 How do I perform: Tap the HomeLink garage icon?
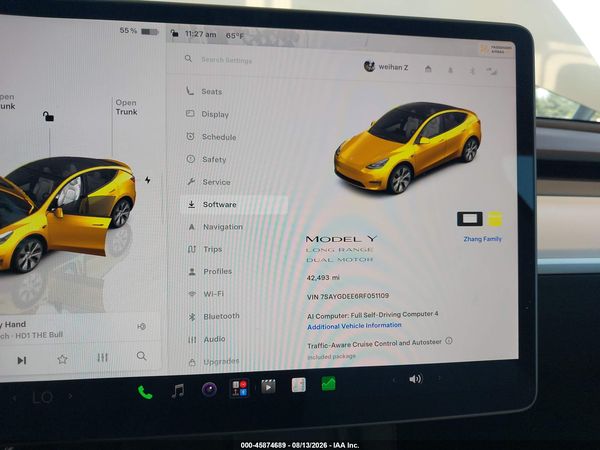[428, 69]
